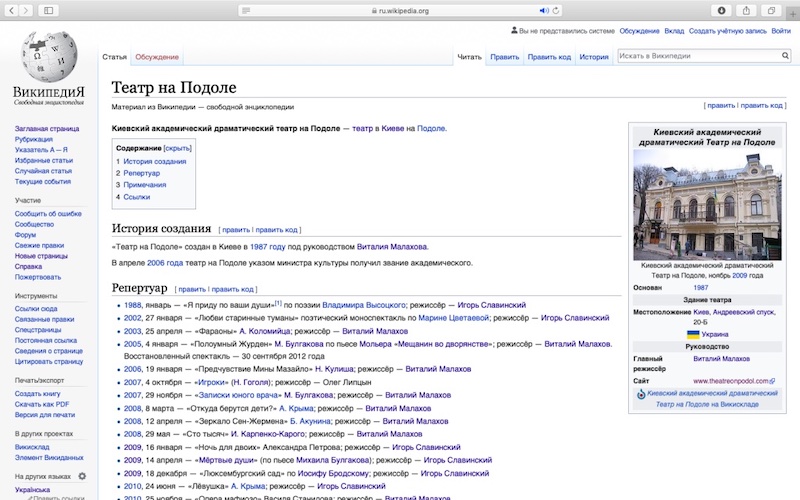Go forward with Safari's forward arrow
800x500 pixels.
(26, 10)
